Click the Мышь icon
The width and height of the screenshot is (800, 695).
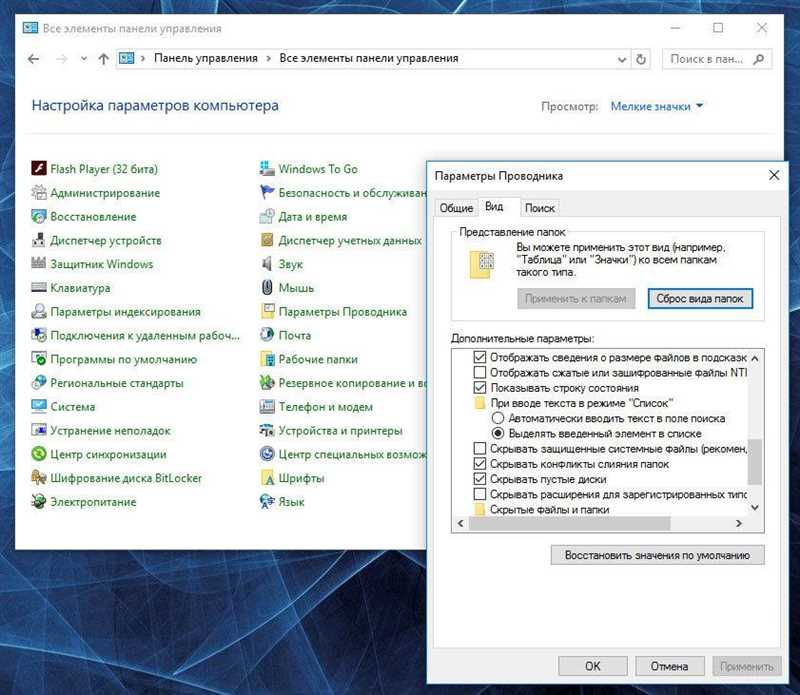click(267, 287)
